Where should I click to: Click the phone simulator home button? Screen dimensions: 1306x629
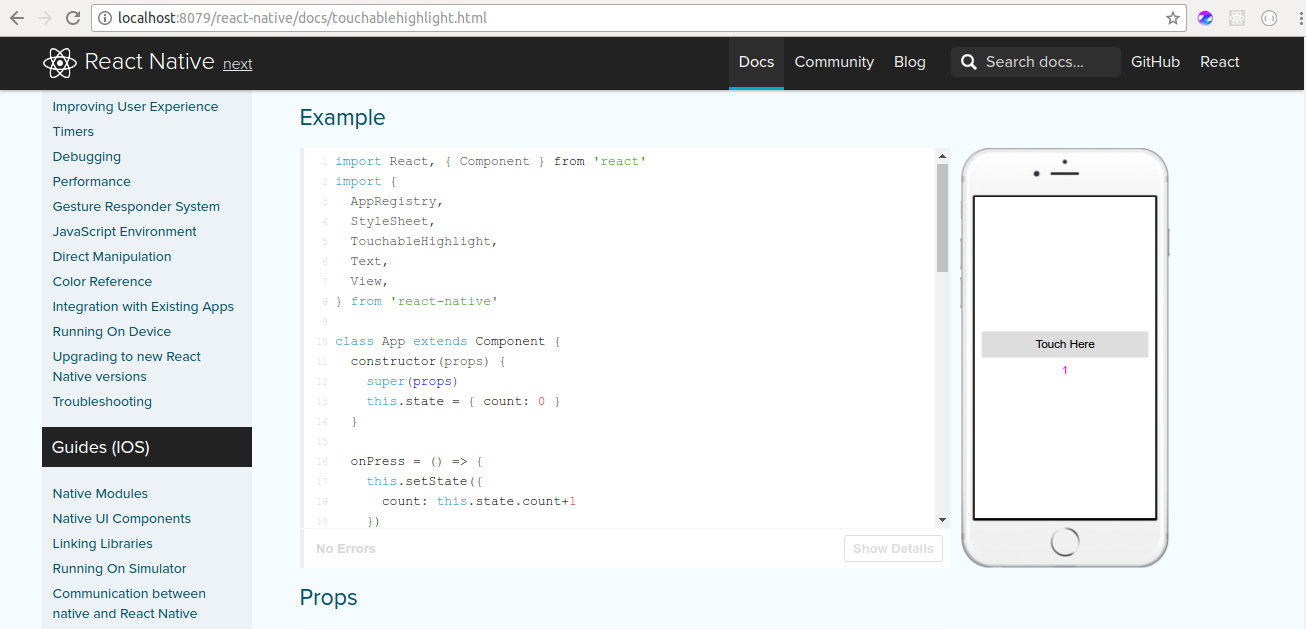(x=1065, y=542)
